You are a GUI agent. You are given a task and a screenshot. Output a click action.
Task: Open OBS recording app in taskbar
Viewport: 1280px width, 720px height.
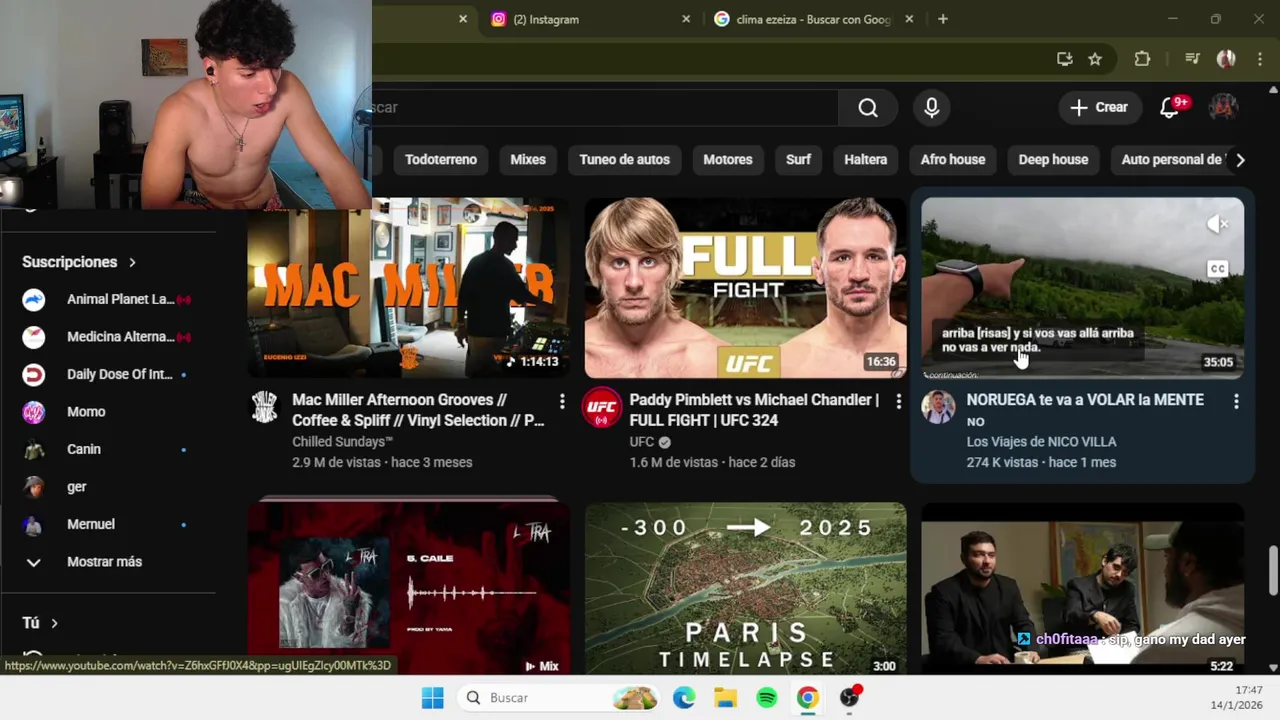[850, 698]
